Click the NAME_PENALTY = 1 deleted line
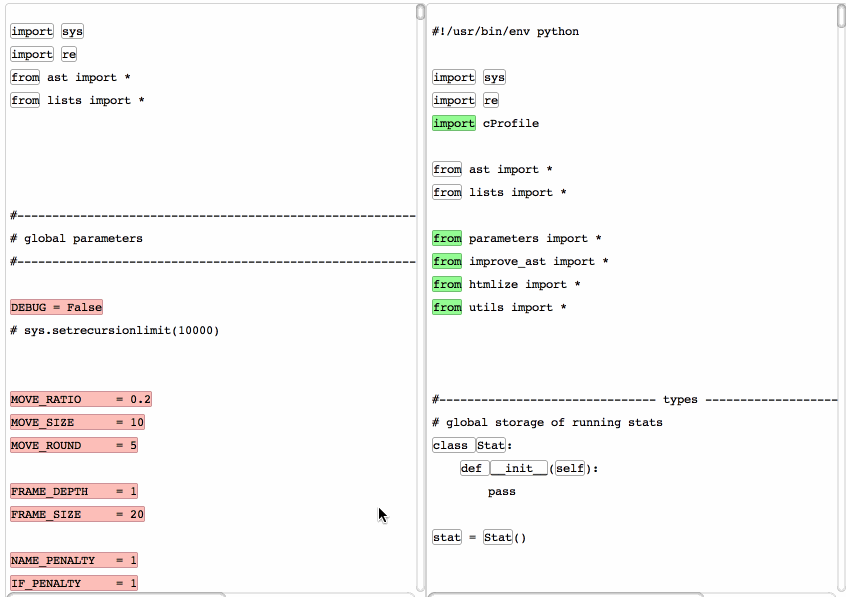The width and height of the screenshot is (846, 597). [x=73, y=561]
